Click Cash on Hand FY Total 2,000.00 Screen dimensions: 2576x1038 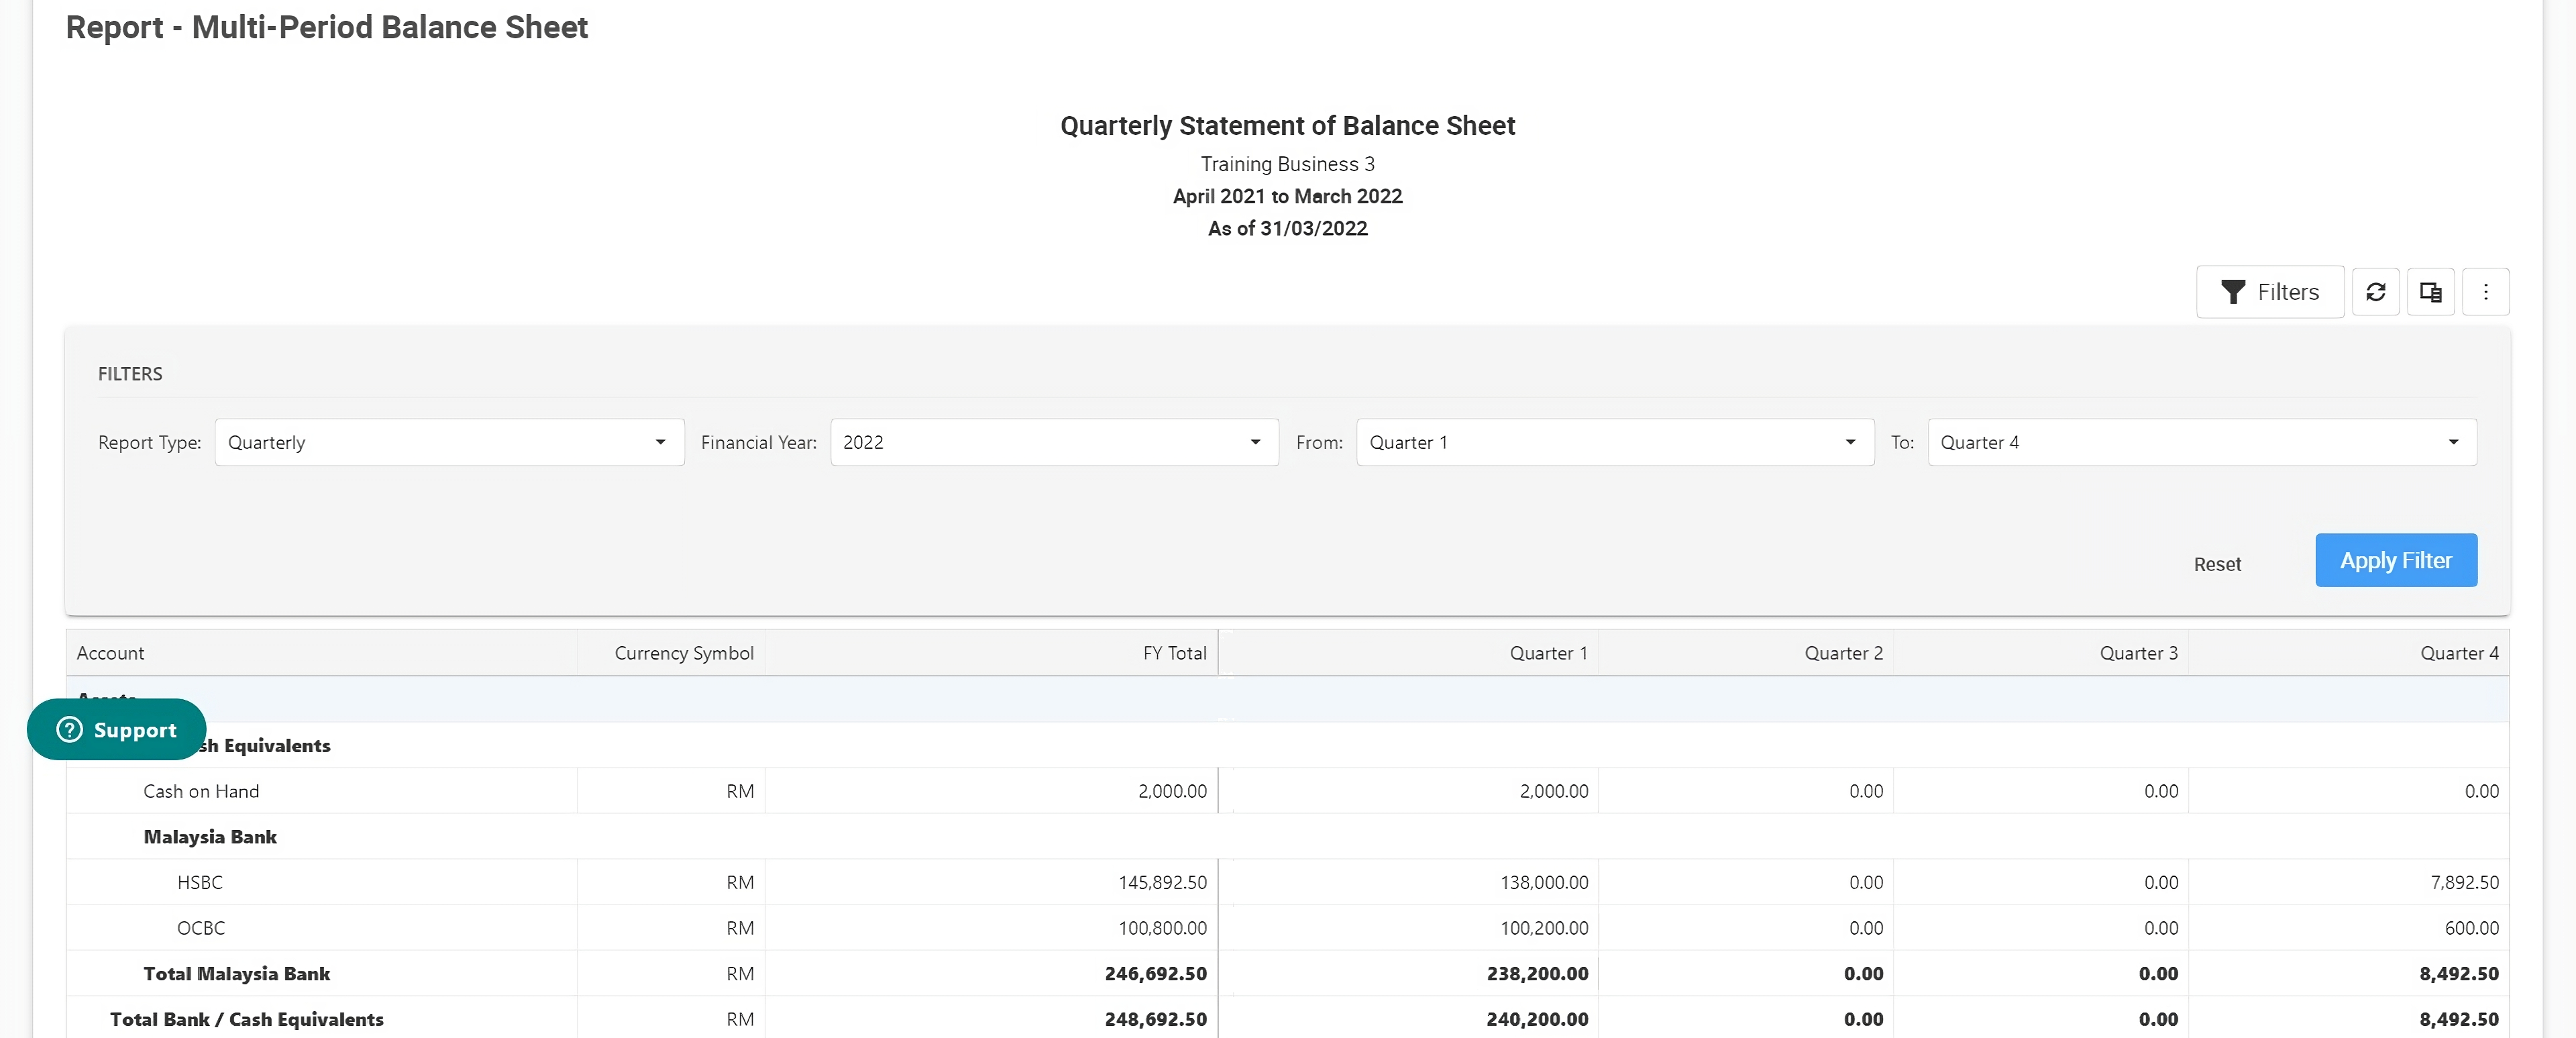1172,791
